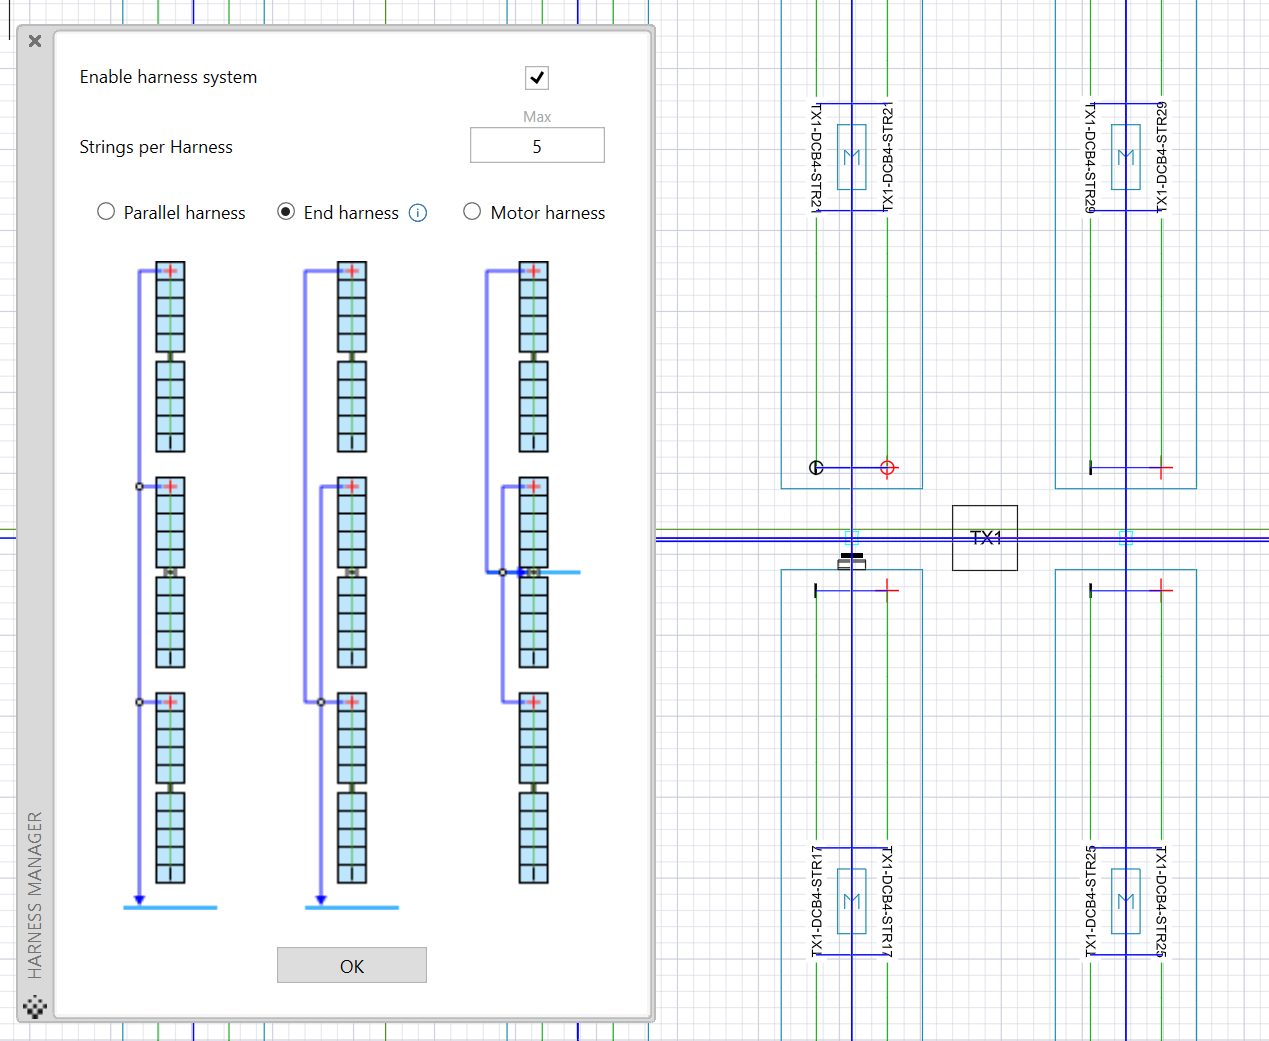Click red circled positive terminal on STR21
The width and height of the screenshot is (1269, 1041).
(x=887, y=467)
